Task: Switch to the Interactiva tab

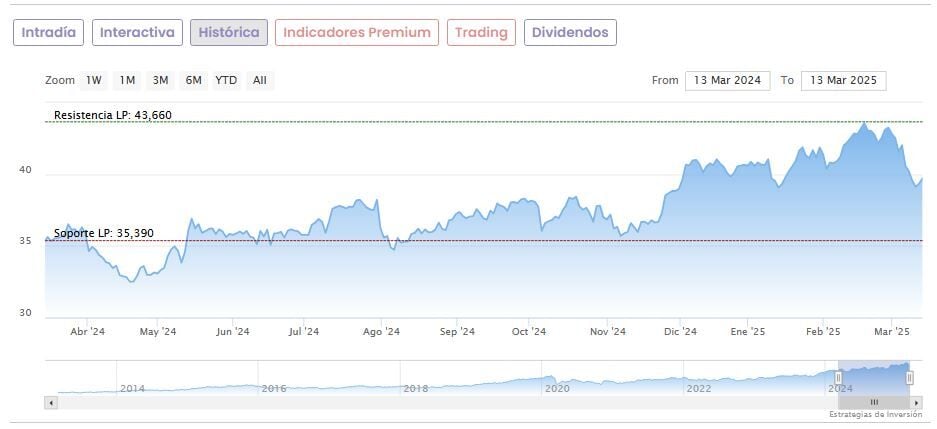Action: pyautogui.click(x=138, y=33)
